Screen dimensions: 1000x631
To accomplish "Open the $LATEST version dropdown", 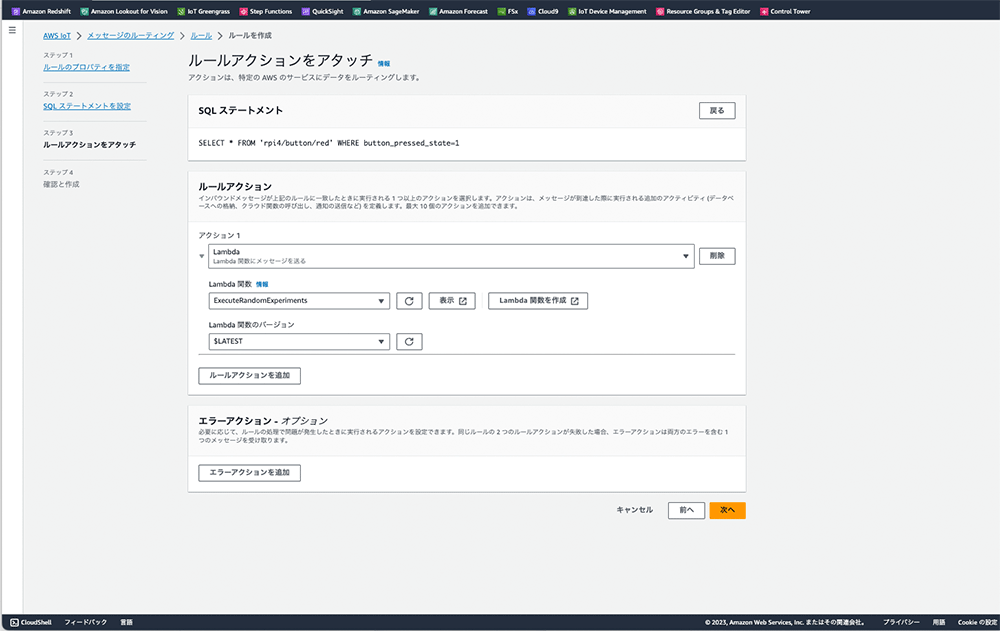I will point(299,341).
